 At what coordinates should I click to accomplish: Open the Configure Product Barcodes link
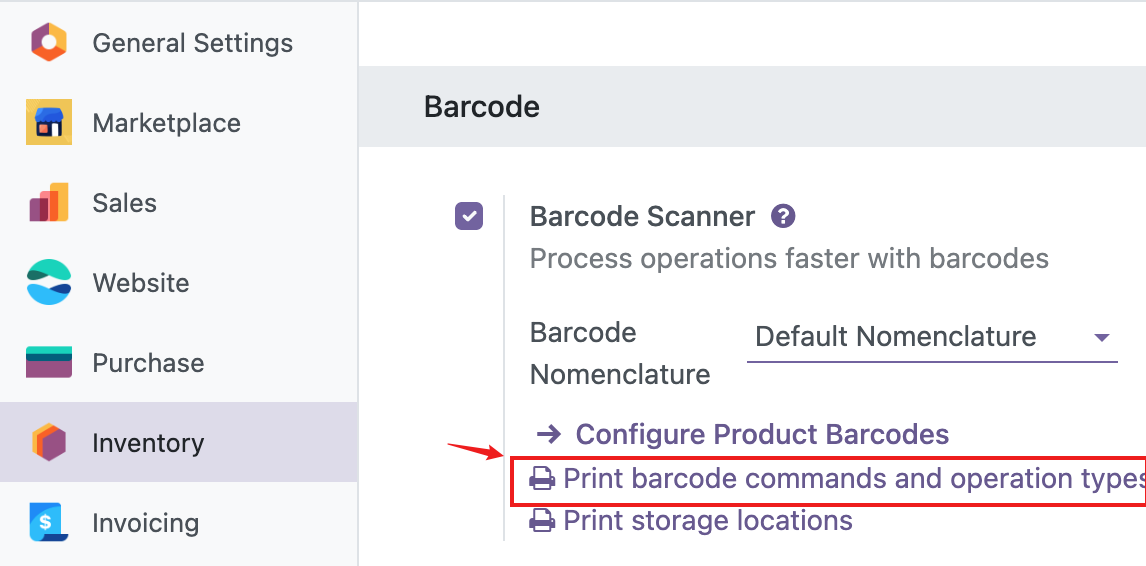762,434
